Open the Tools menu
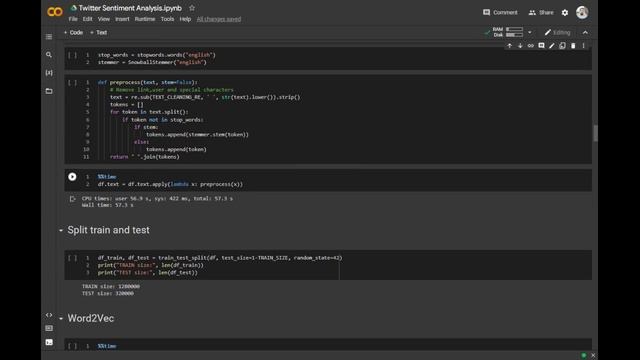This screenshot has height=360, width=640. (x=167, y=19)
